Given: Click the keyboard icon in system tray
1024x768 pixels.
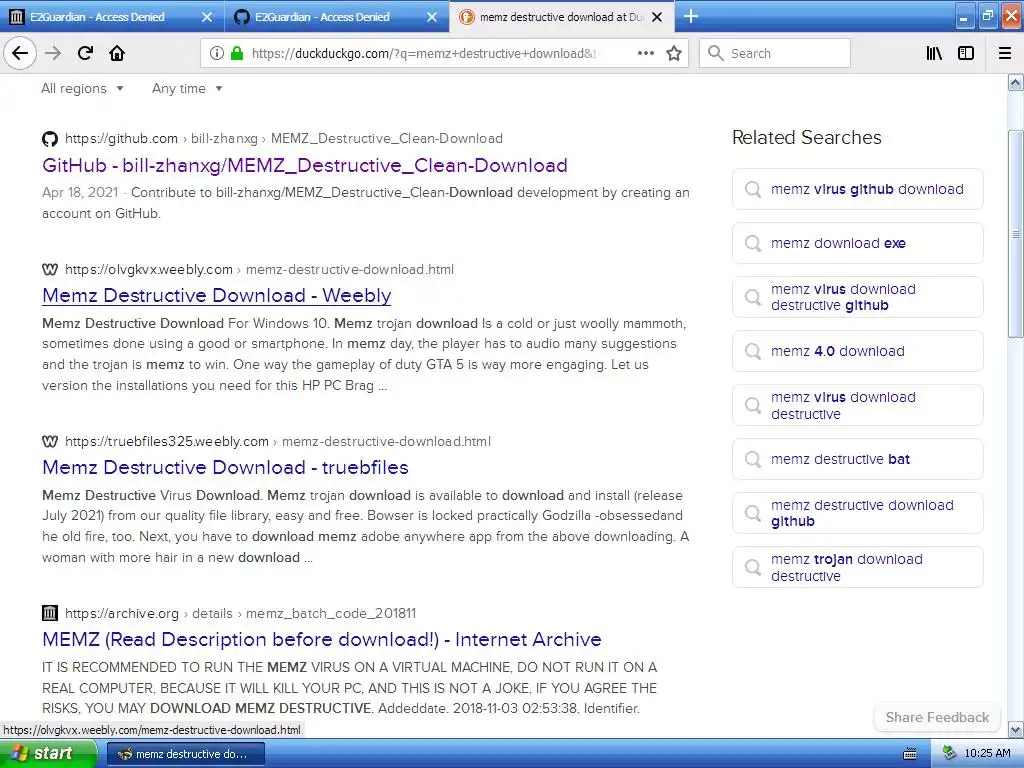Looking at the screenshot, I should pyautogui.click(x=909, y=754).
